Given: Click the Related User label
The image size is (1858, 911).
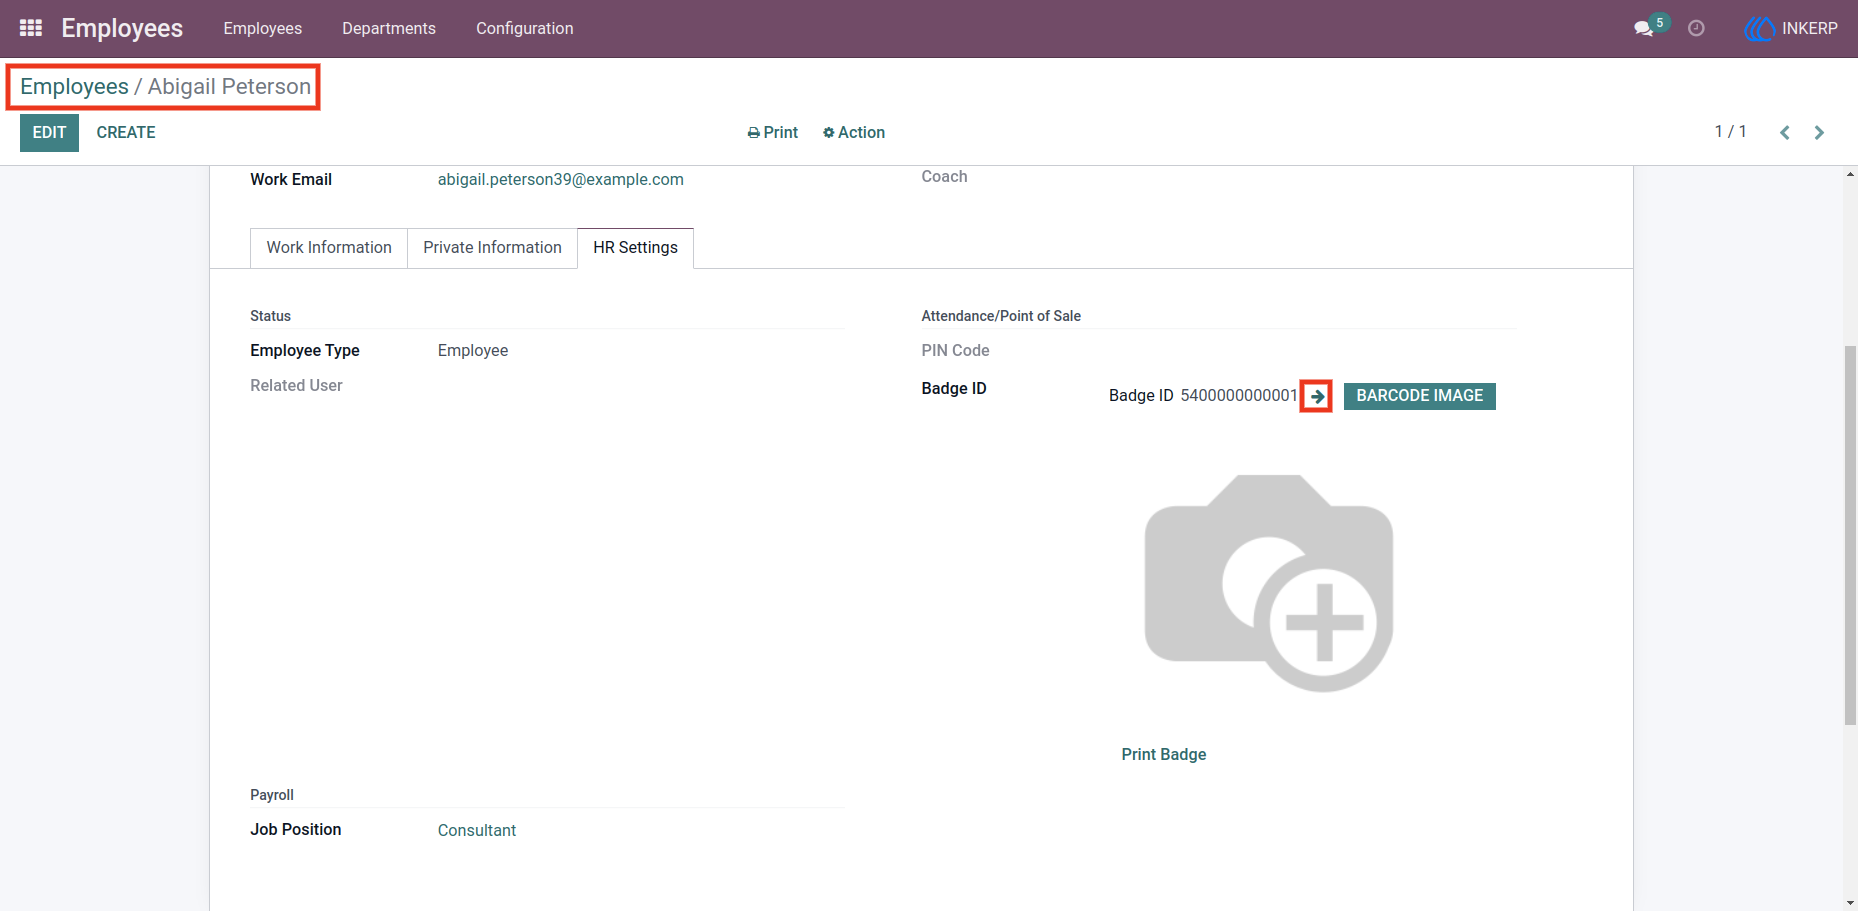Looking at the screenshot, I should pos(296,385).
